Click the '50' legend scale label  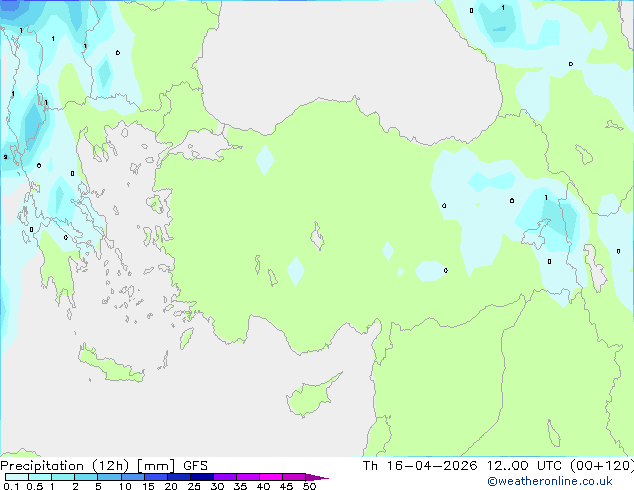click(309, 486)
